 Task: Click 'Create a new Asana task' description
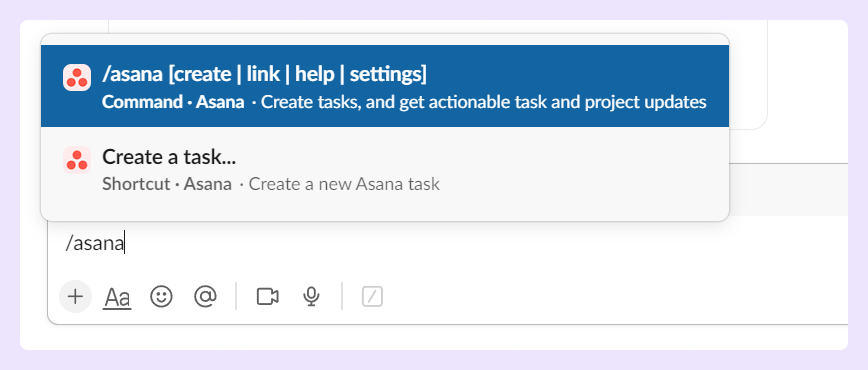click(x=344, y=184)
